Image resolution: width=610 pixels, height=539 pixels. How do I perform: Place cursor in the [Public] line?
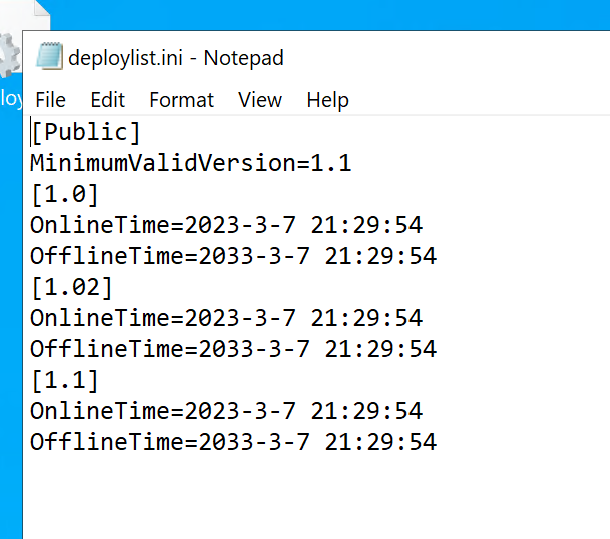point(86,132)
